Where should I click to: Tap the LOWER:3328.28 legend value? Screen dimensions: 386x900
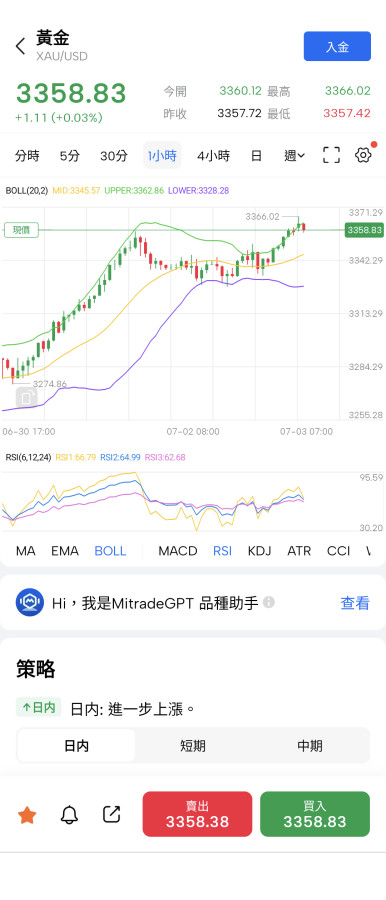pos(199,190)
